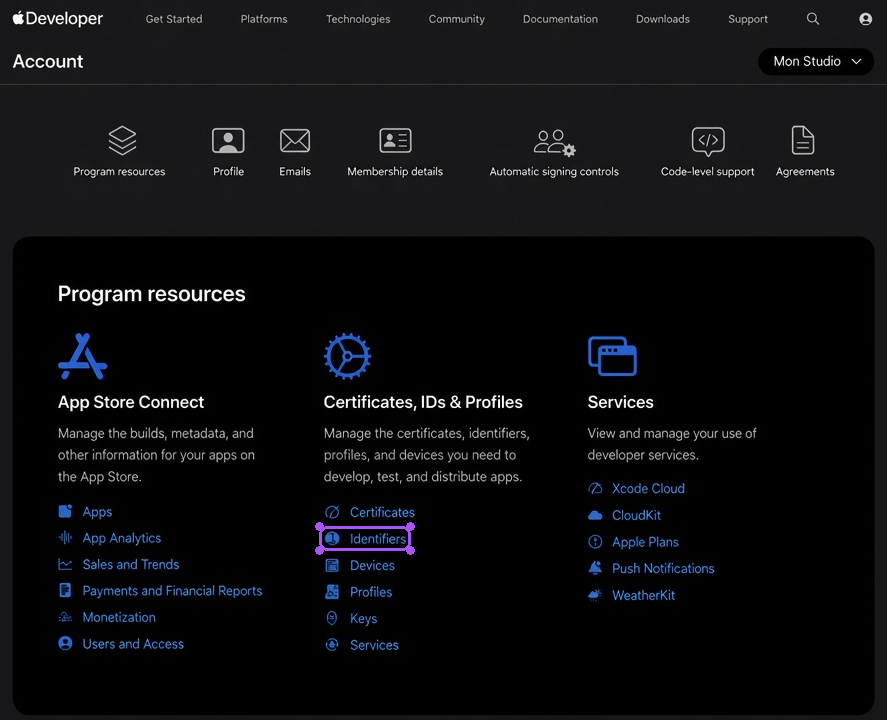Viewport: 887px width, 720px height.
Task: Click the icon beside Users and Access
Action: [x=65, y=643]
